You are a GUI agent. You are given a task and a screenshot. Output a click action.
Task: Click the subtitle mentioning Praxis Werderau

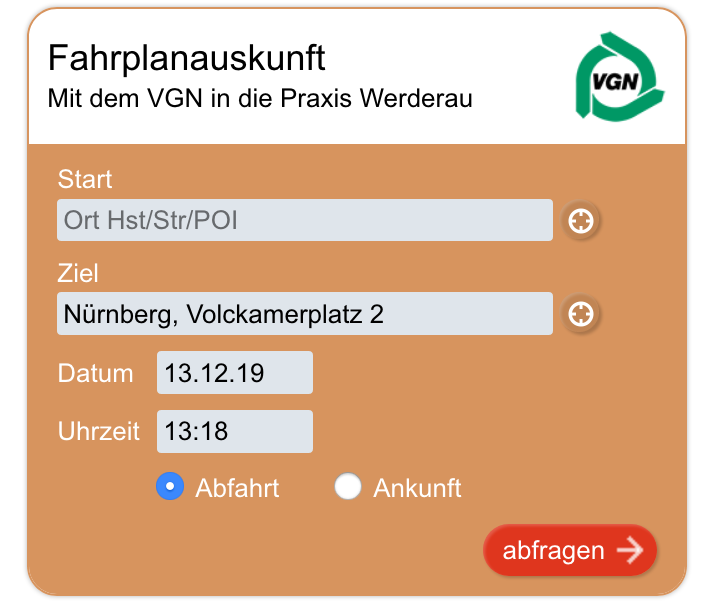tap(260, 99)
